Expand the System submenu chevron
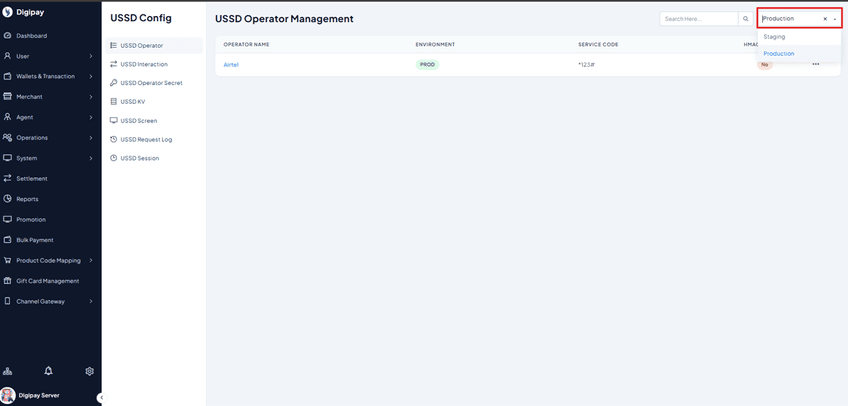 91,158
